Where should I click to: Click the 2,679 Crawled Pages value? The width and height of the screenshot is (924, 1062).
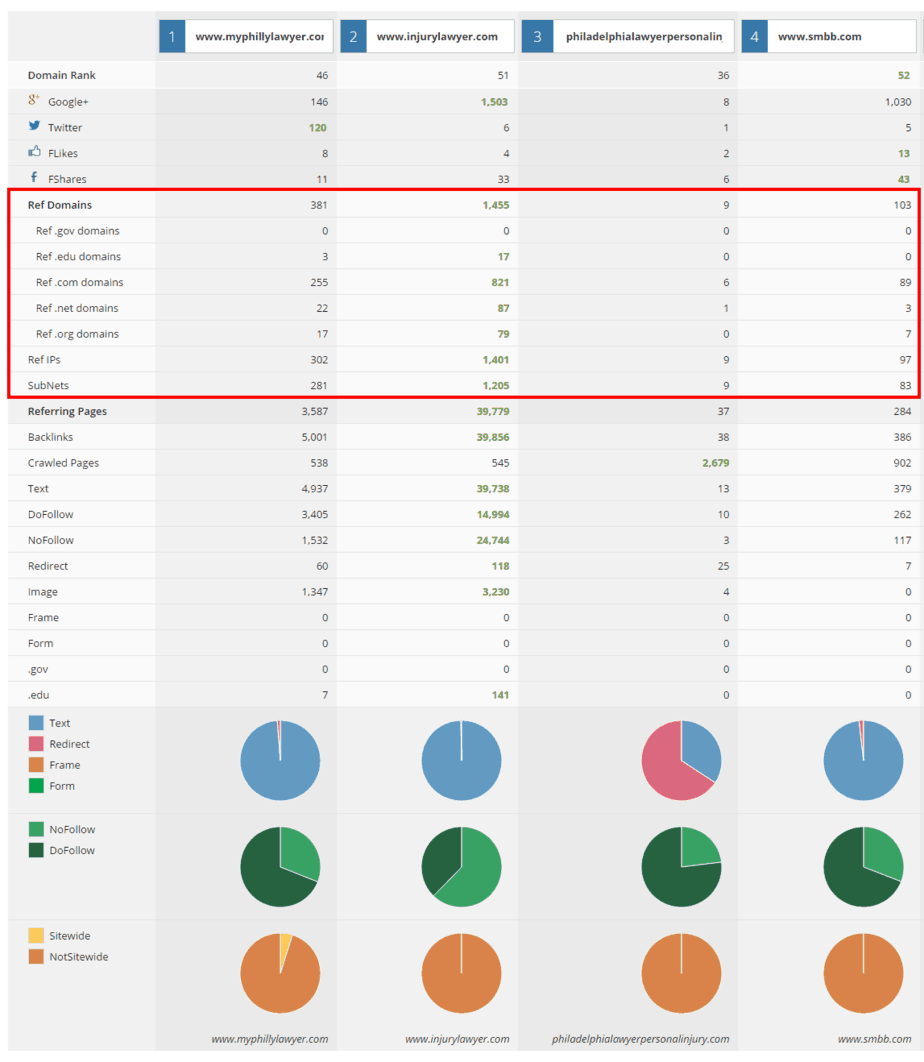[x=715, y=463]
